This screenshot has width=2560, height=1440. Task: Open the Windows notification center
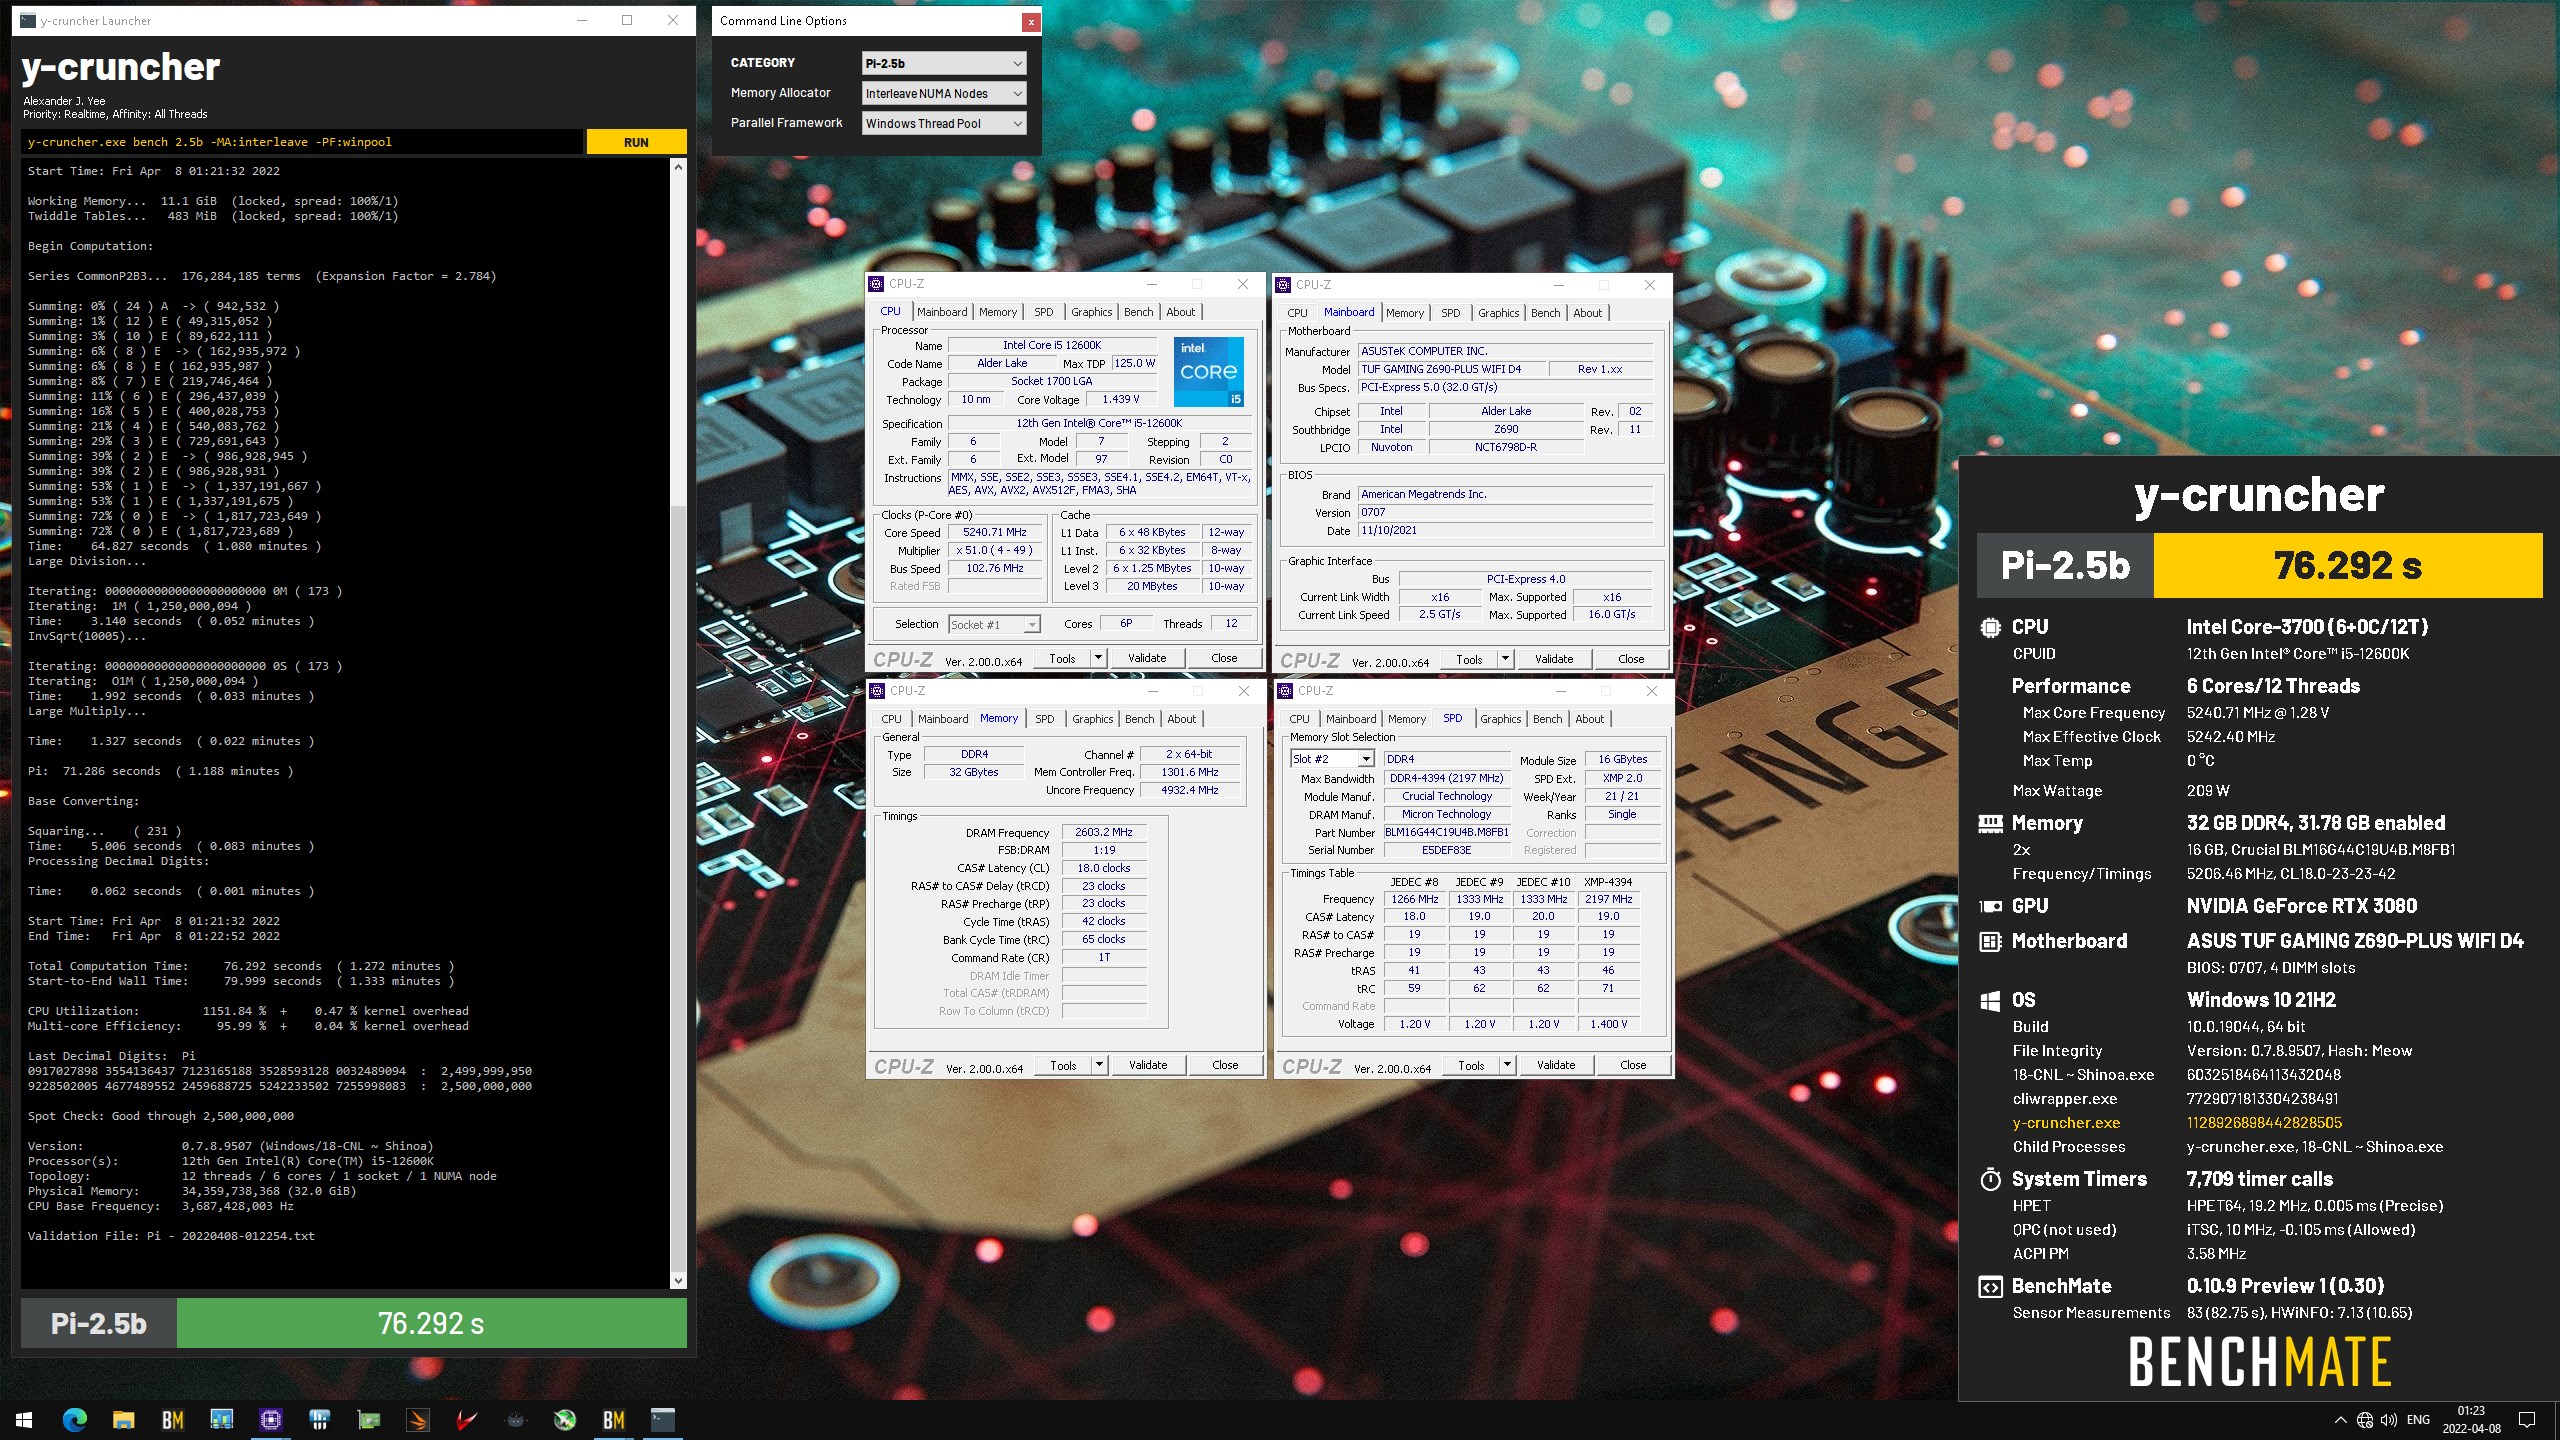pyautogui.click(x=2527, y=1420)
